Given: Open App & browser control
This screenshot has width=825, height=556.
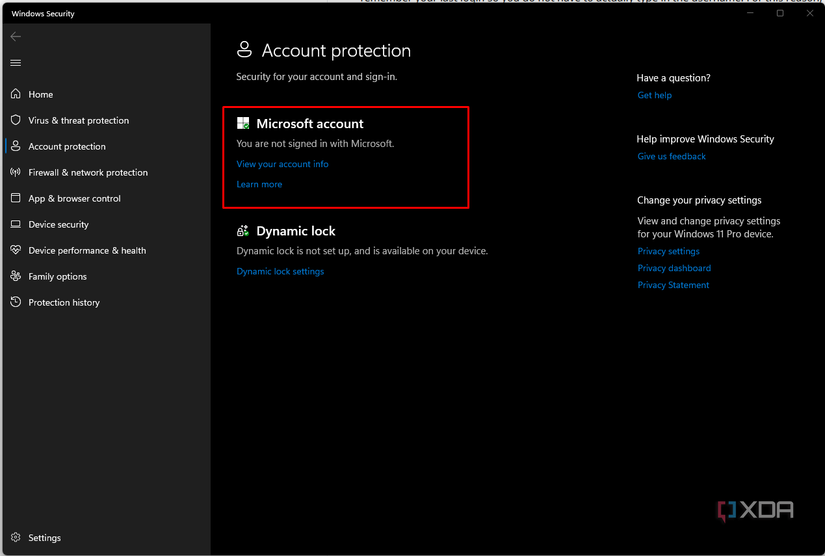Looking at the screenshot, I should (74, 198).
